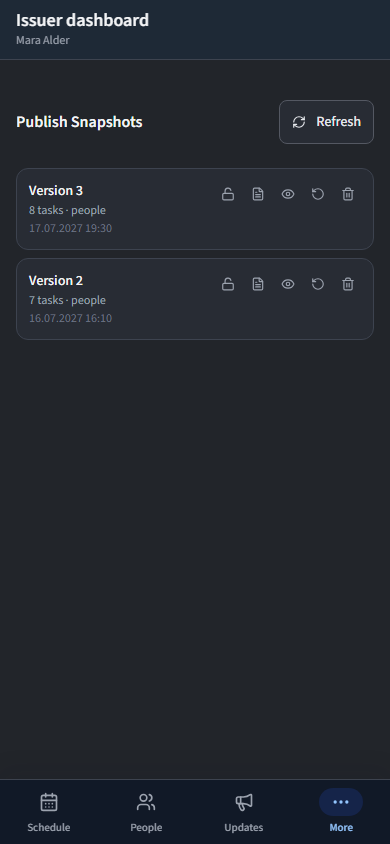Image resolution: width=390 pixels, height=844 pixels.
Task: Open the document icon for Version 2
Action: click(258, 284)
